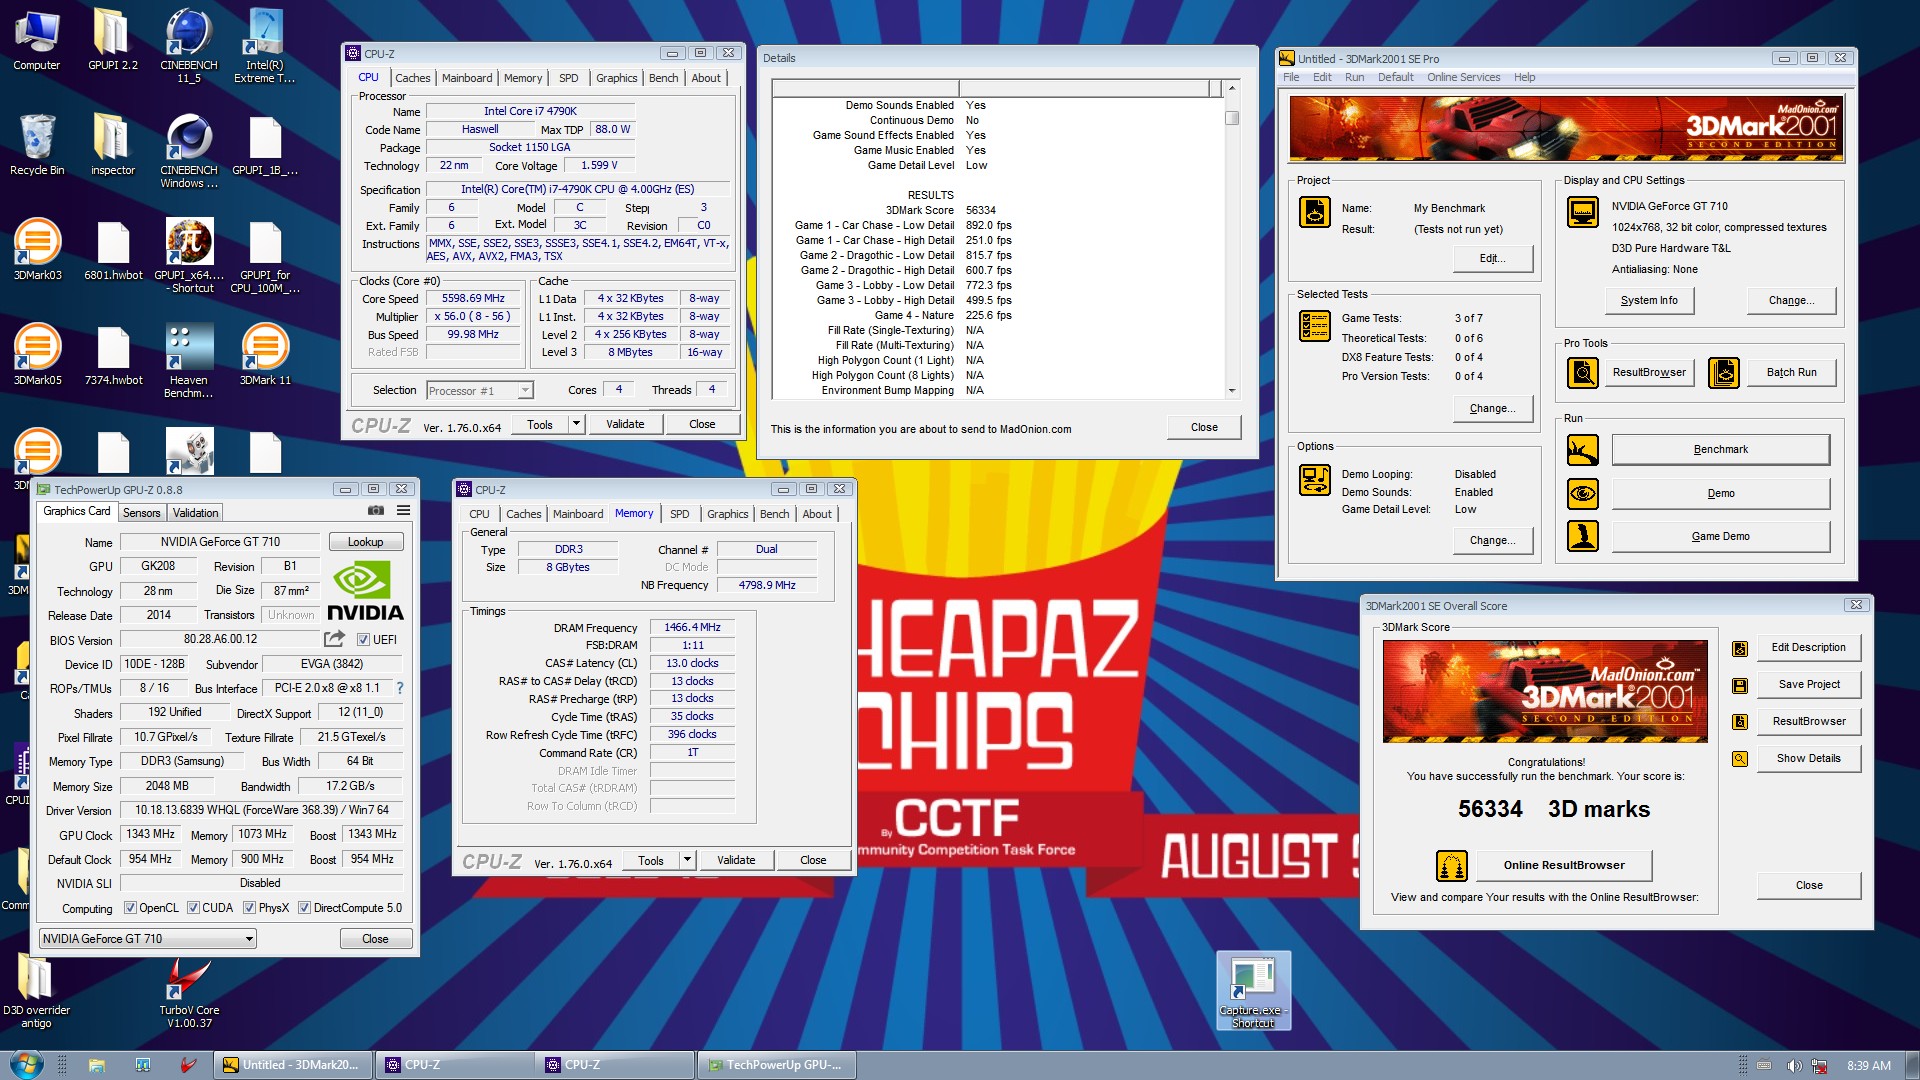
Task: Click GPU-Z BIOS save share icon
Action: (334, 639)
